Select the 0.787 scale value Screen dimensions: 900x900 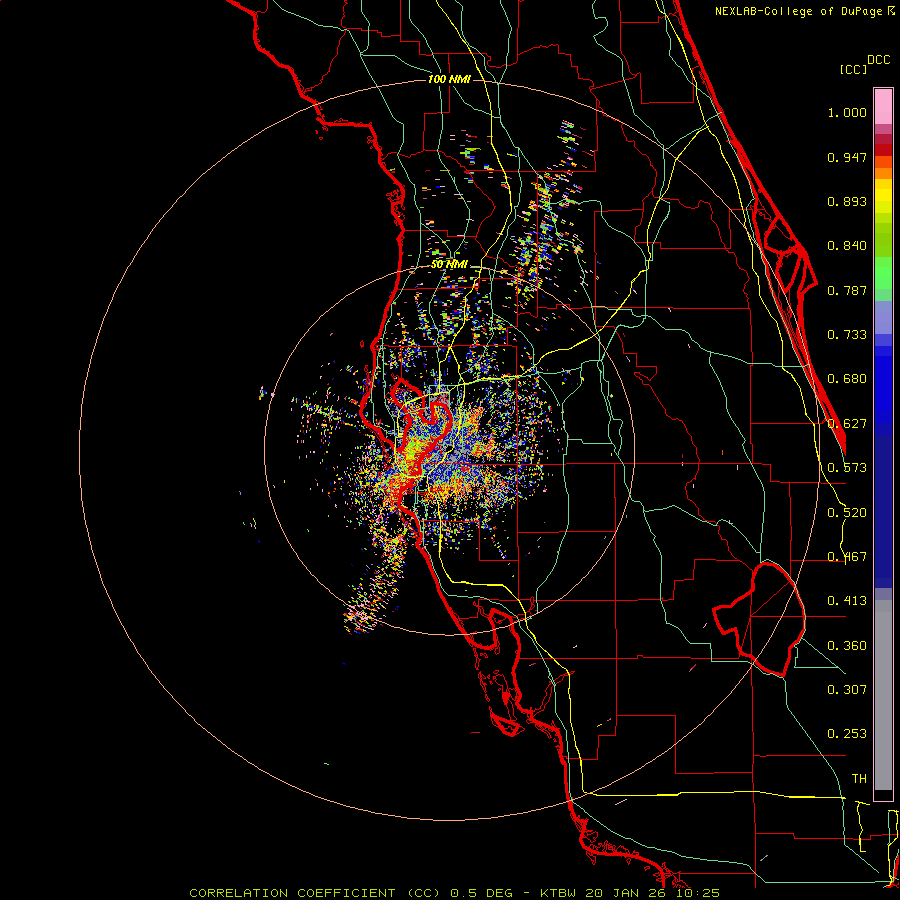pos(847,290)
